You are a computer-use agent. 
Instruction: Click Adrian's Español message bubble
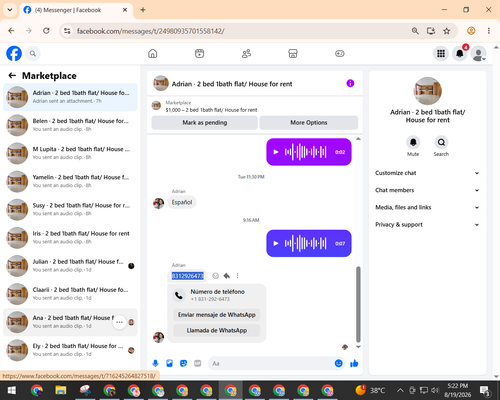point(182,202)
